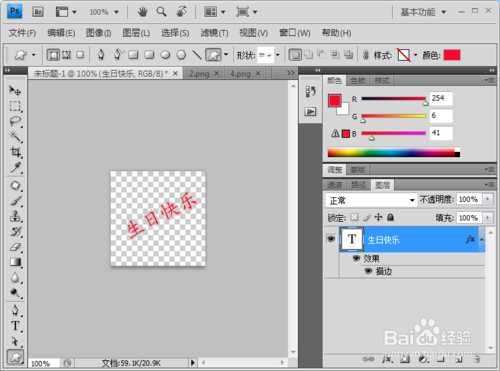This screenshot has width=500, height=371.
Task: Click the R value input field
Action: point(441,98)
